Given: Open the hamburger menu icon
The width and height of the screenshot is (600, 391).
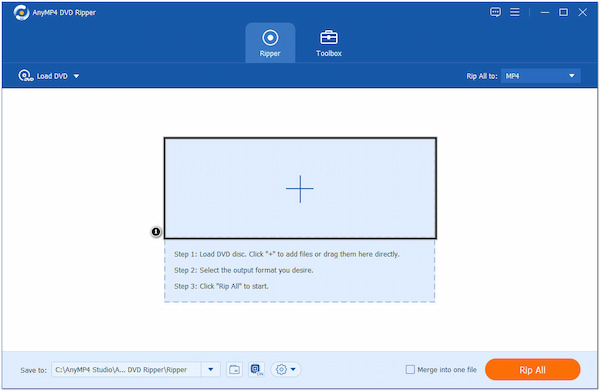Looking at the screenshot, I should tap(515, 12).
